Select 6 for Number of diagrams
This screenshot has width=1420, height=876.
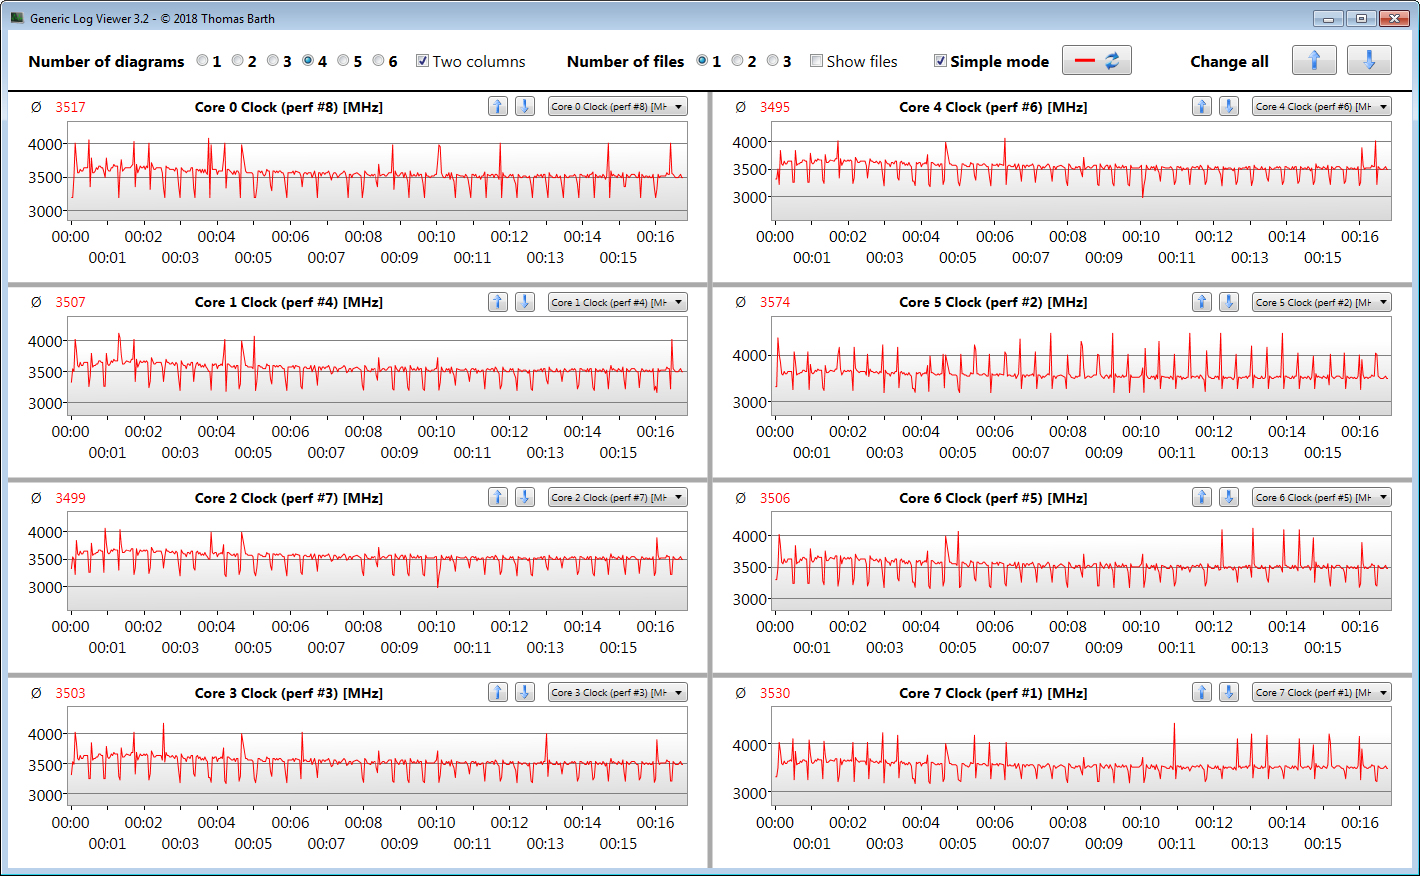pos(378,60)
